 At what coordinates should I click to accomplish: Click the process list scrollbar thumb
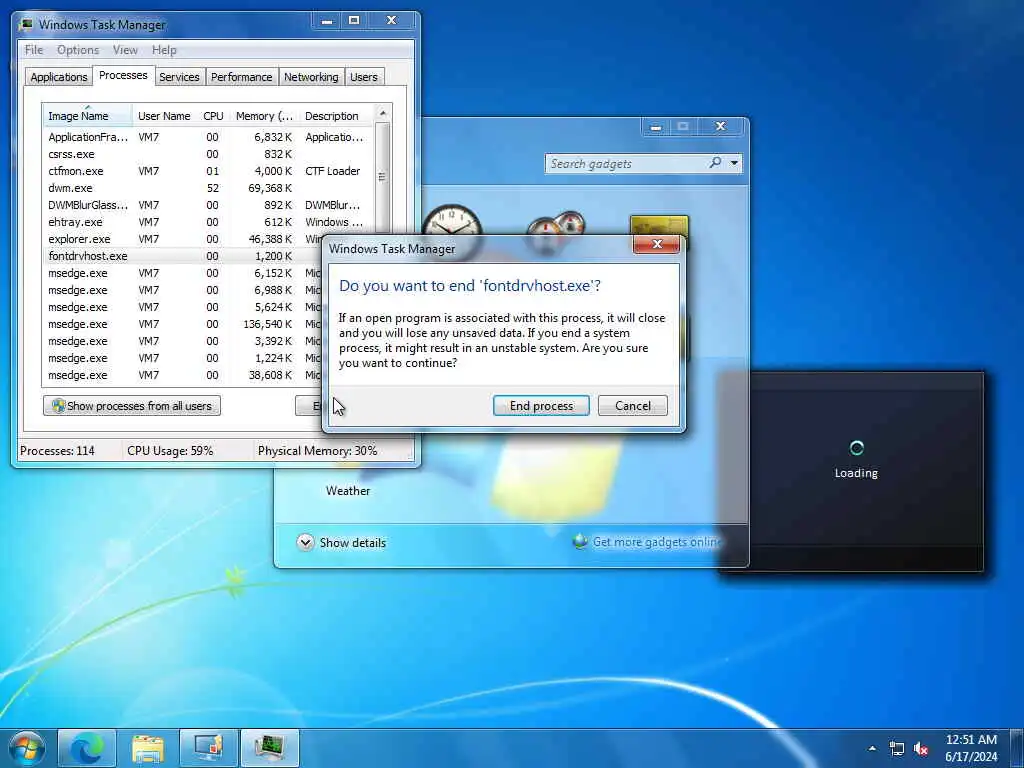[383, 177]
